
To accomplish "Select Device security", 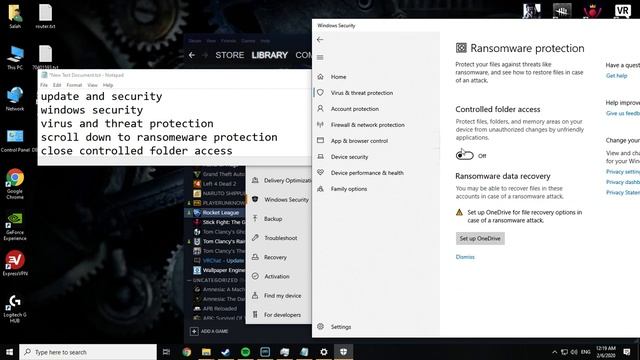I will click(349, 157).
